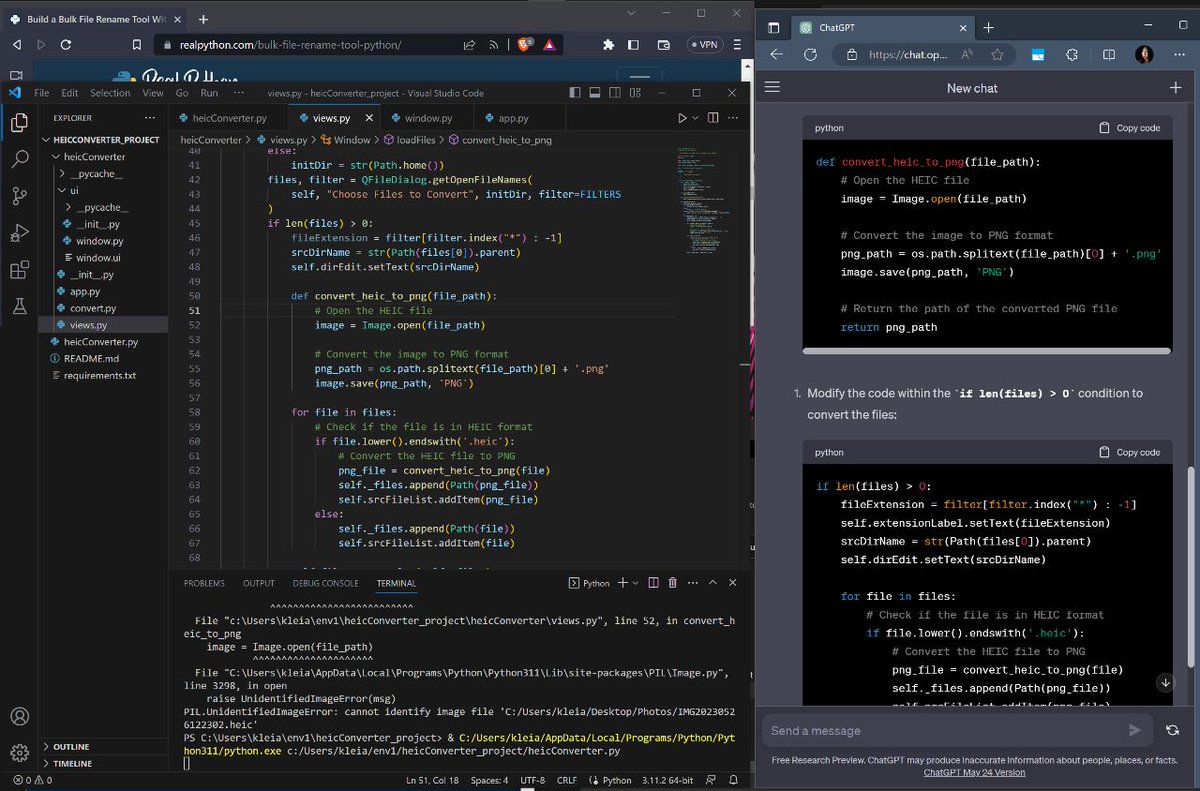This screenshot has height=791, width=1200.
Task: Copy code from first ChatGPT code block
Action: pos(1130,128)
